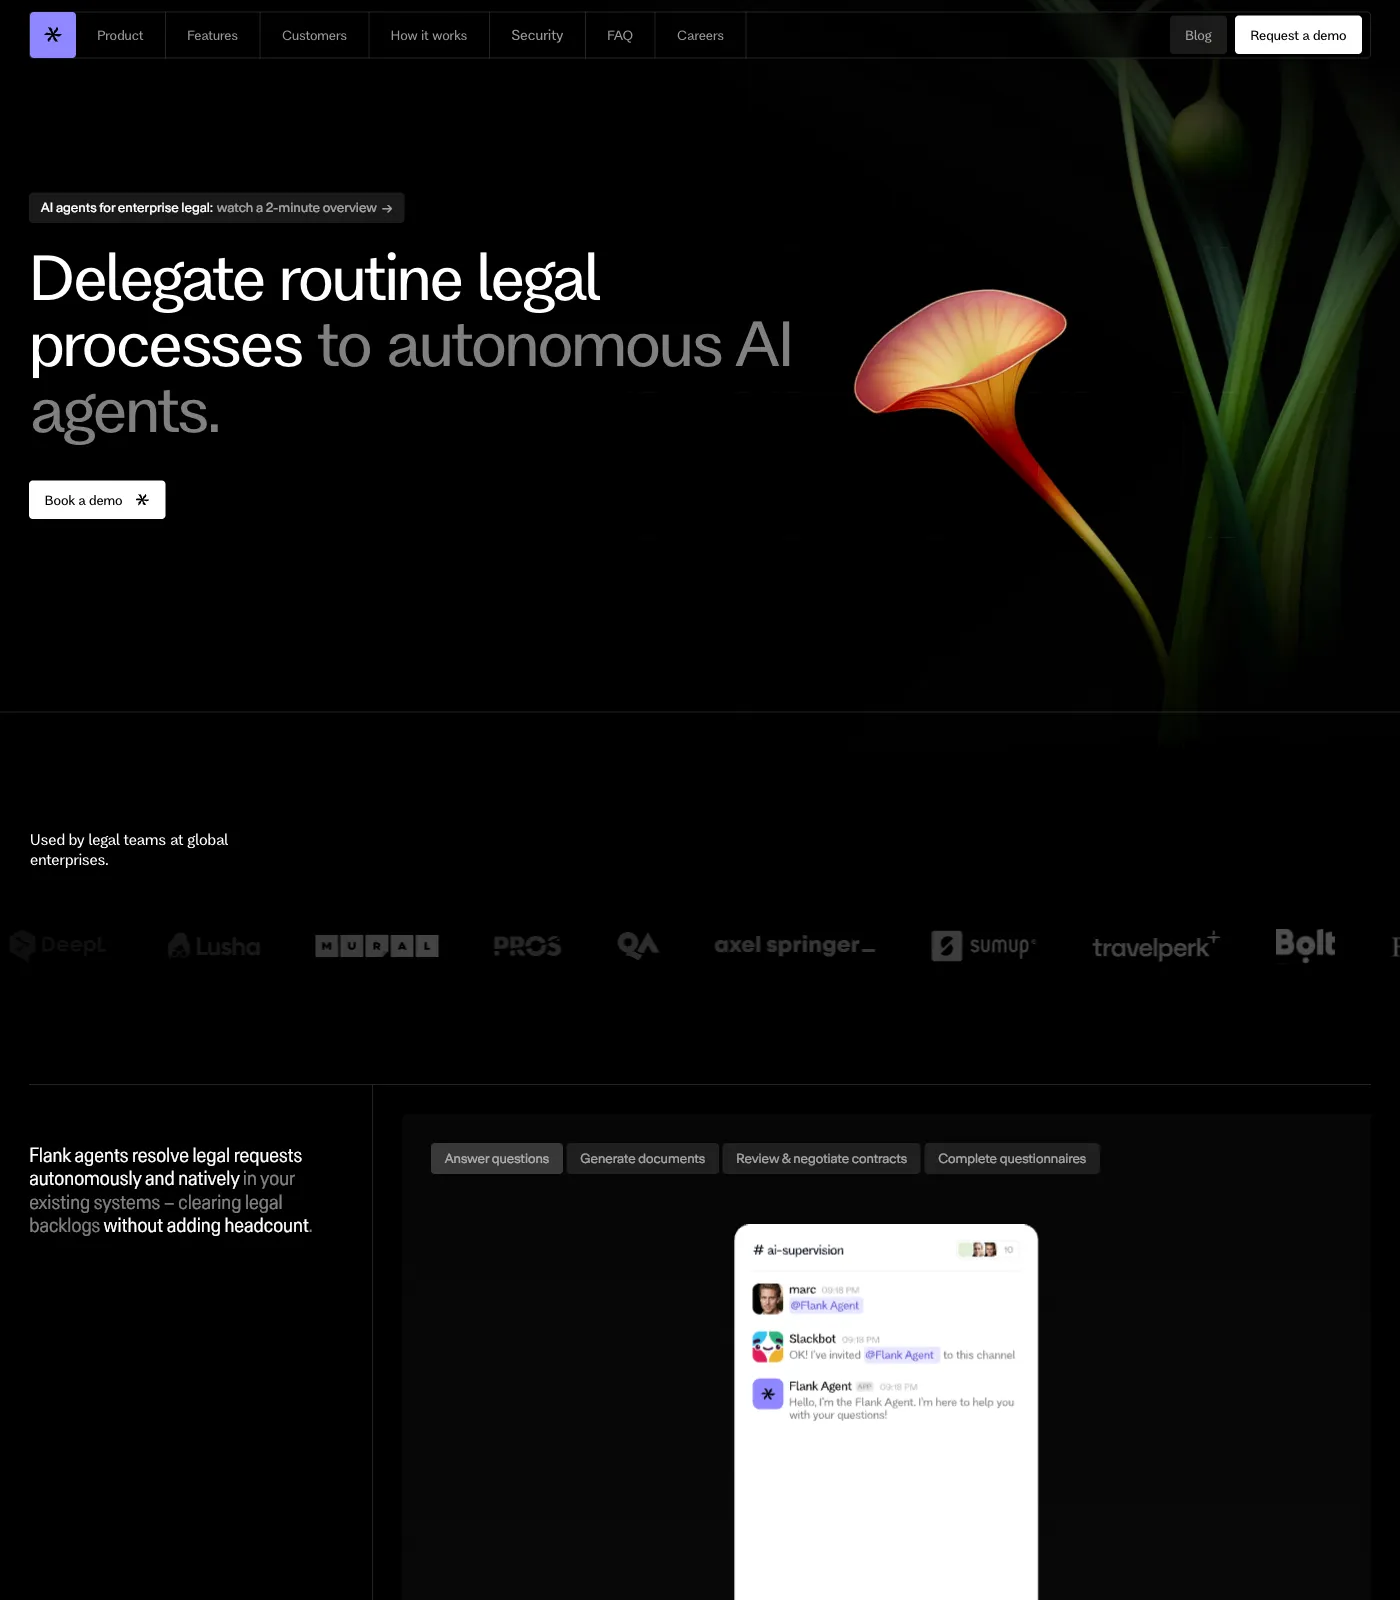Click the Sumup logo
The image size is (1400, 1600).
pos(983,946)
